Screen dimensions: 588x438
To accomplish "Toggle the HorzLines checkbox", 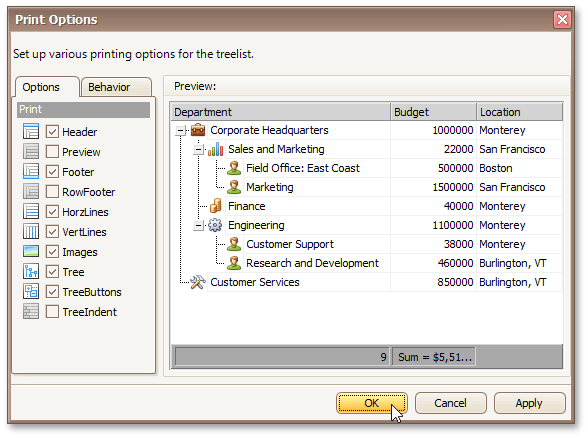I will tap(52, 212).
